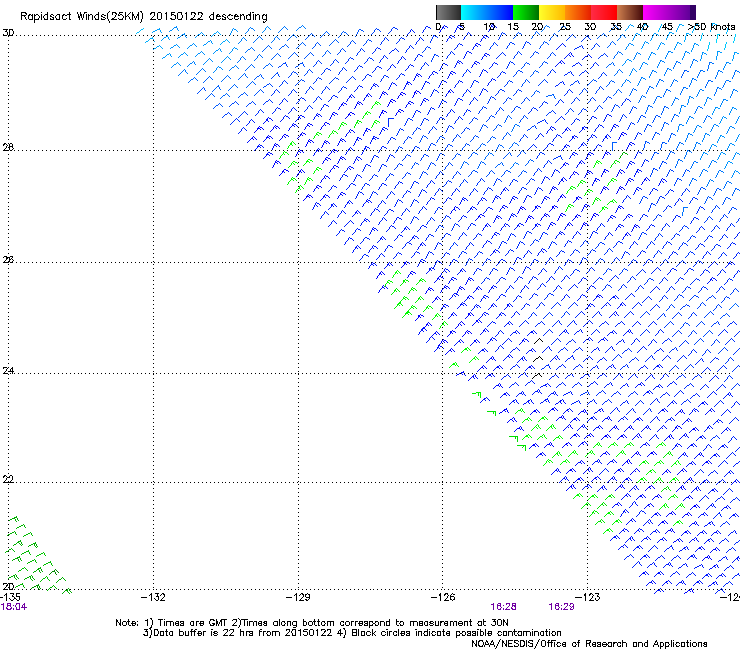Click the longitude label "-123"
Image resolution: width=740 pixels, height=650 pixels.
point(588,597)
